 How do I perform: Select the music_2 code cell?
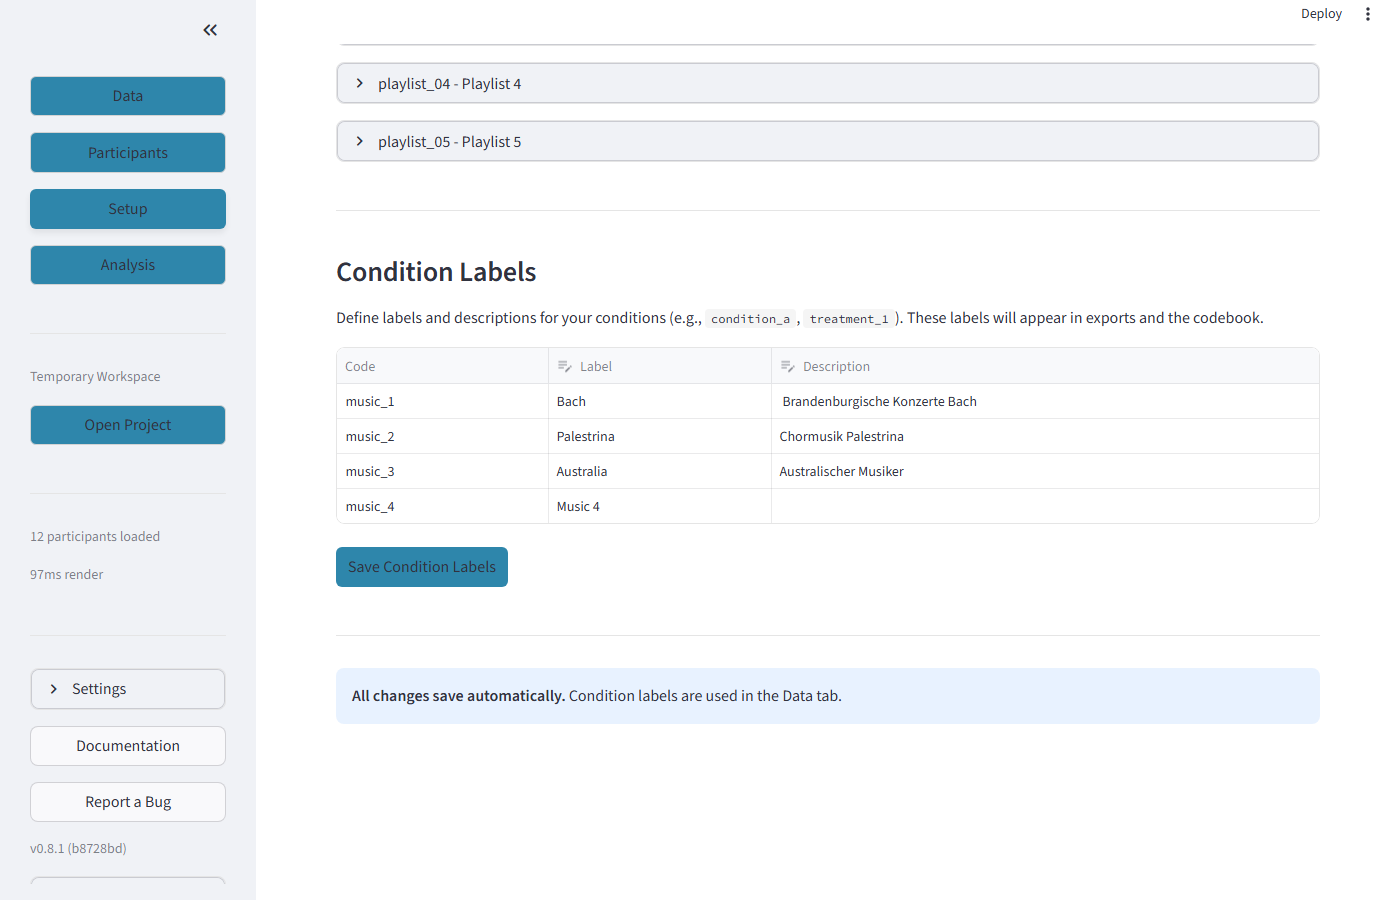tap(443, 436)
